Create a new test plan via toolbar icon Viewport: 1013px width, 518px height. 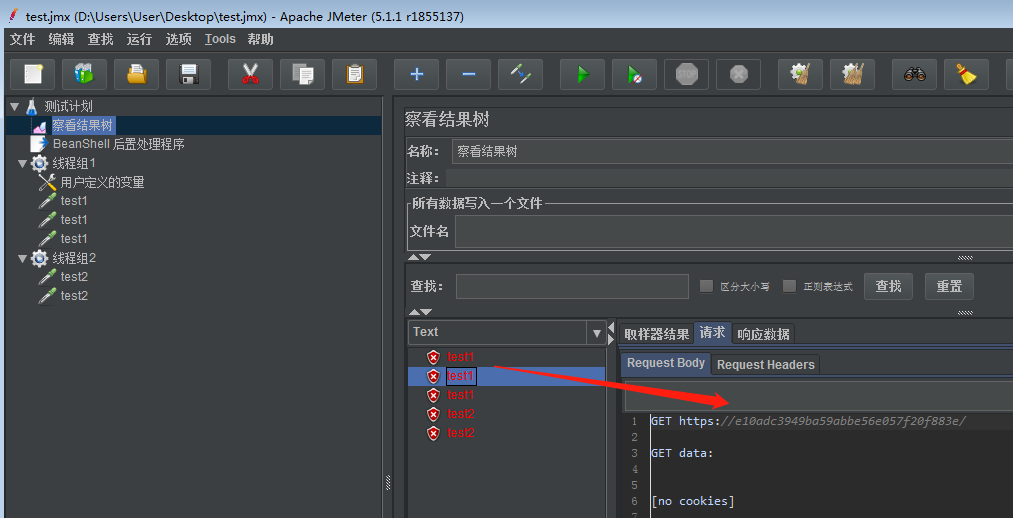(33, 74)
